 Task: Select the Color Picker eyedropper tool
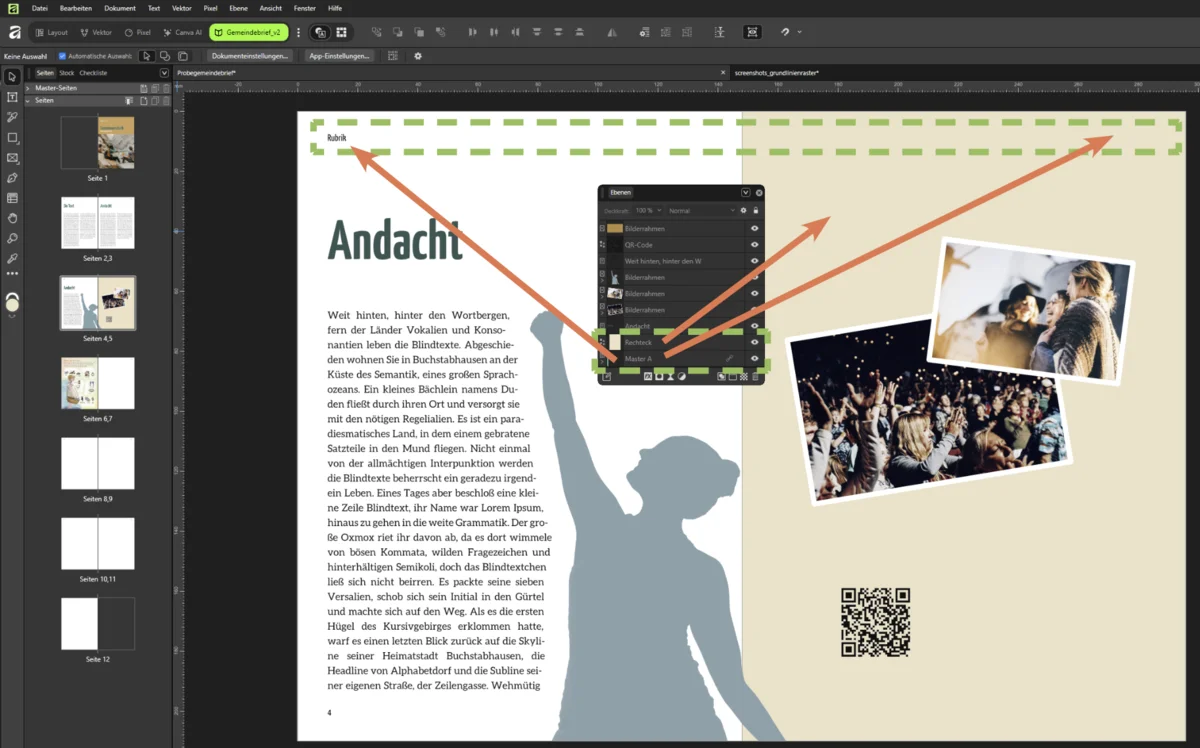[12, 258]
